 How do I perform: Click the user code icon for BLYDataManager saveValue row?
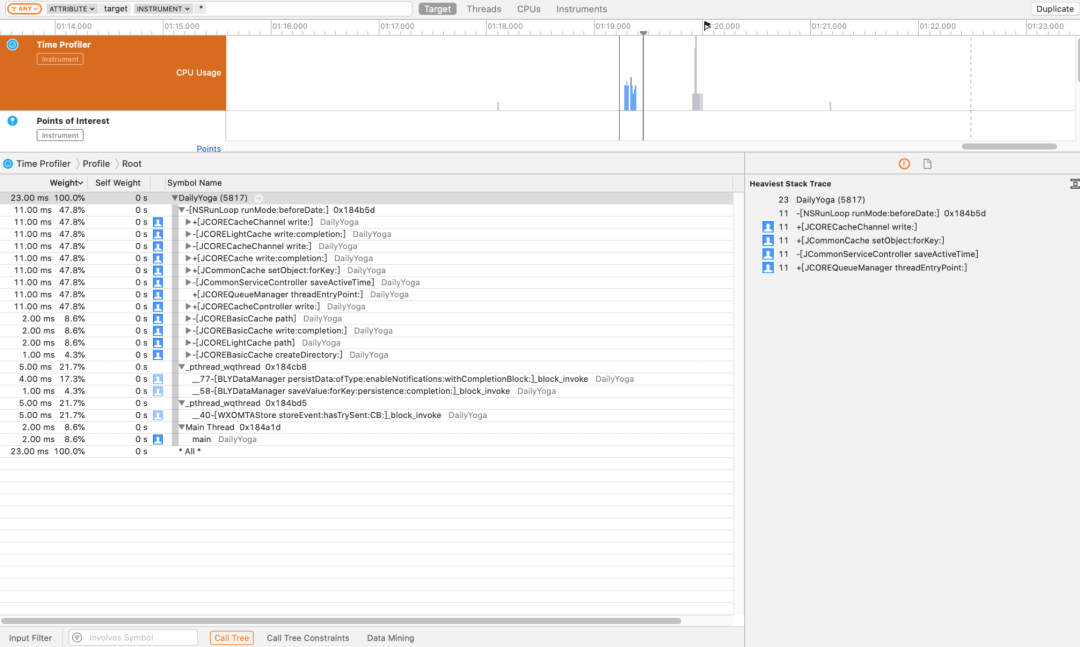(158, 391)
